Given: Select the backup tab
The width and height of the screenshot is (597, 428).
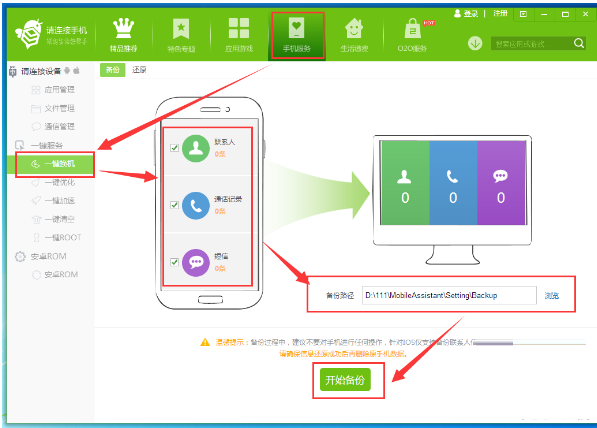Looking at the screenshot, I should pyautogui.click(x=112, y=70).
